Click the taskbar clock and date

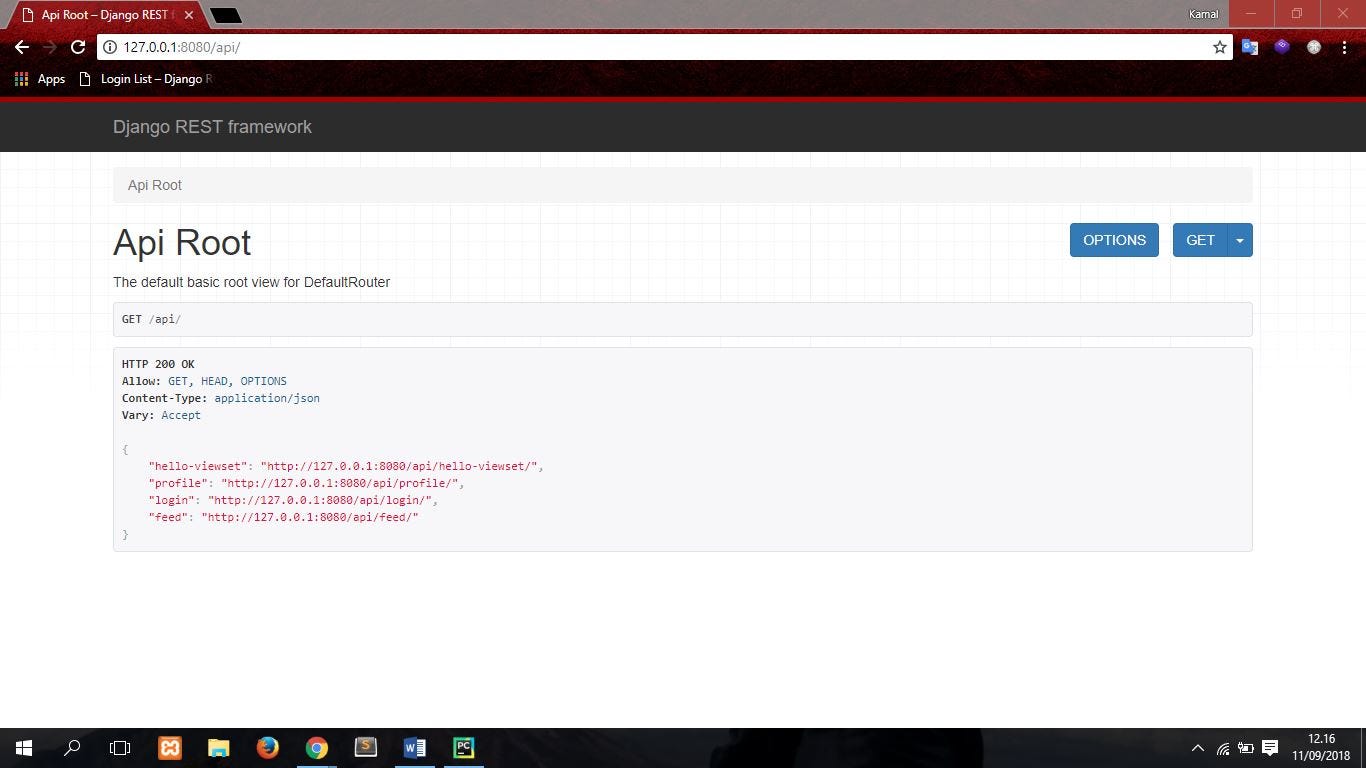coord(1321,748)
